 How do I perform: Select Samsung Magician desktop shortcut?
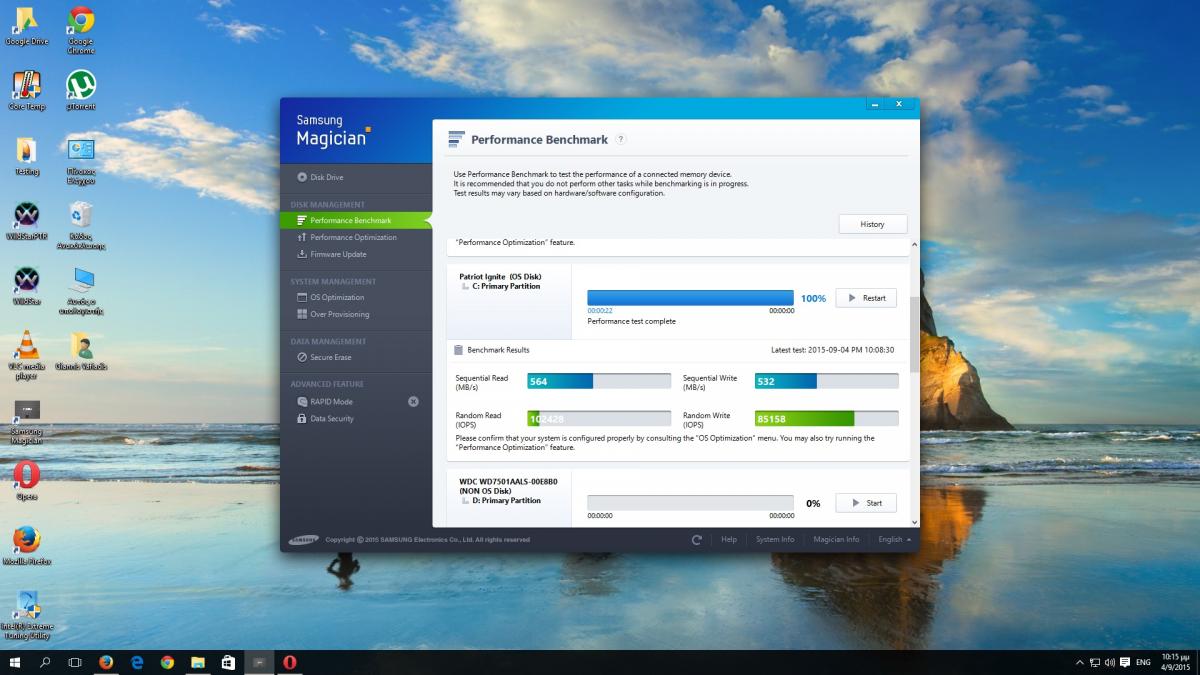27,422
